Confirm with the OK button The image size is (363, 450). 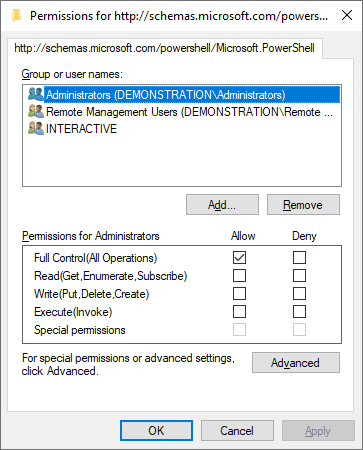click(x=156, y=431)
